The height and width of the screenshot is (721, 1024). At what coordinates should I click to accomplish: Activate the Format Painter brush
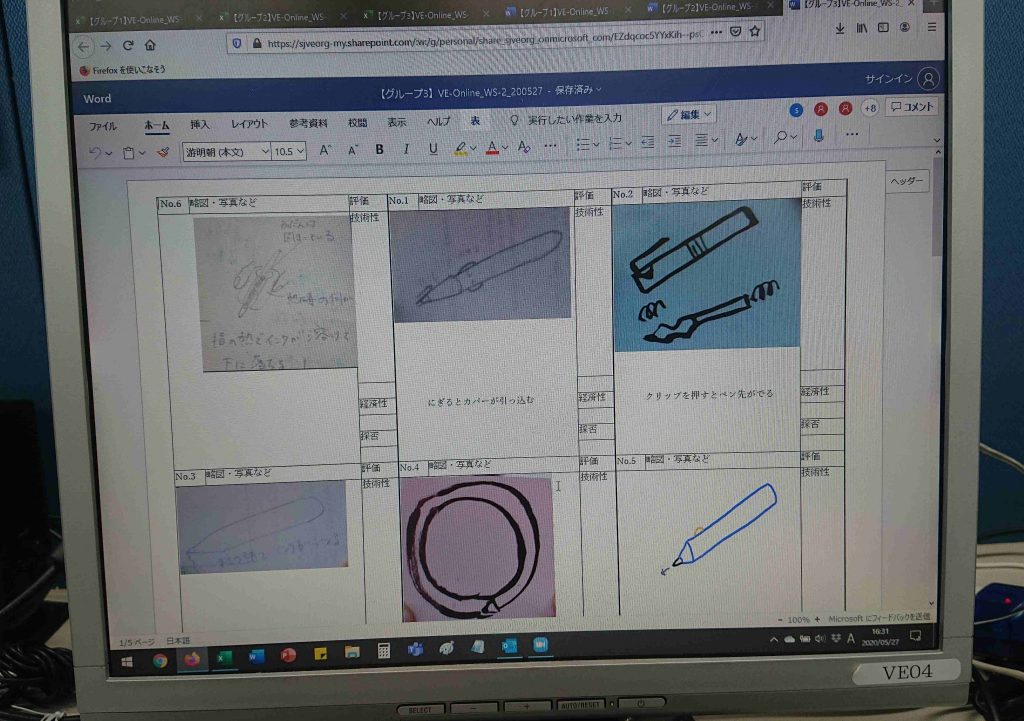pyautogui.click(x=163, y=152)
